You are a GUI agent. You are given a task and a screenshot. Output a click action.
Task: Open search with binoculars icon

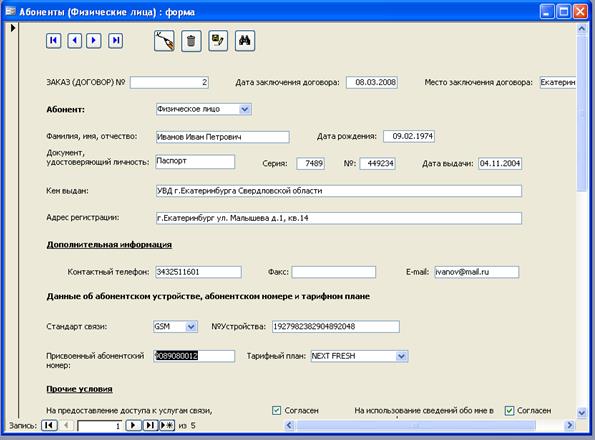(245, 41)
